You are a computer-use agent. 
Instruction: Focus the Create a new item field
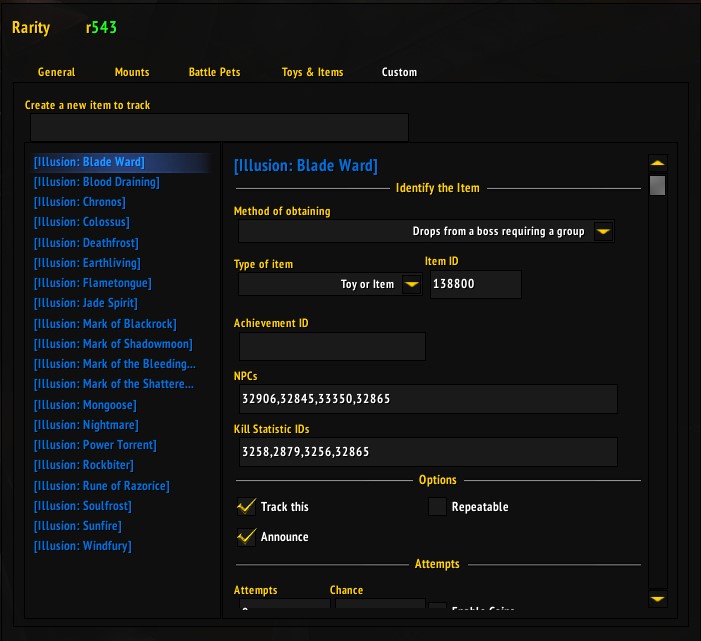pos(219,127)
